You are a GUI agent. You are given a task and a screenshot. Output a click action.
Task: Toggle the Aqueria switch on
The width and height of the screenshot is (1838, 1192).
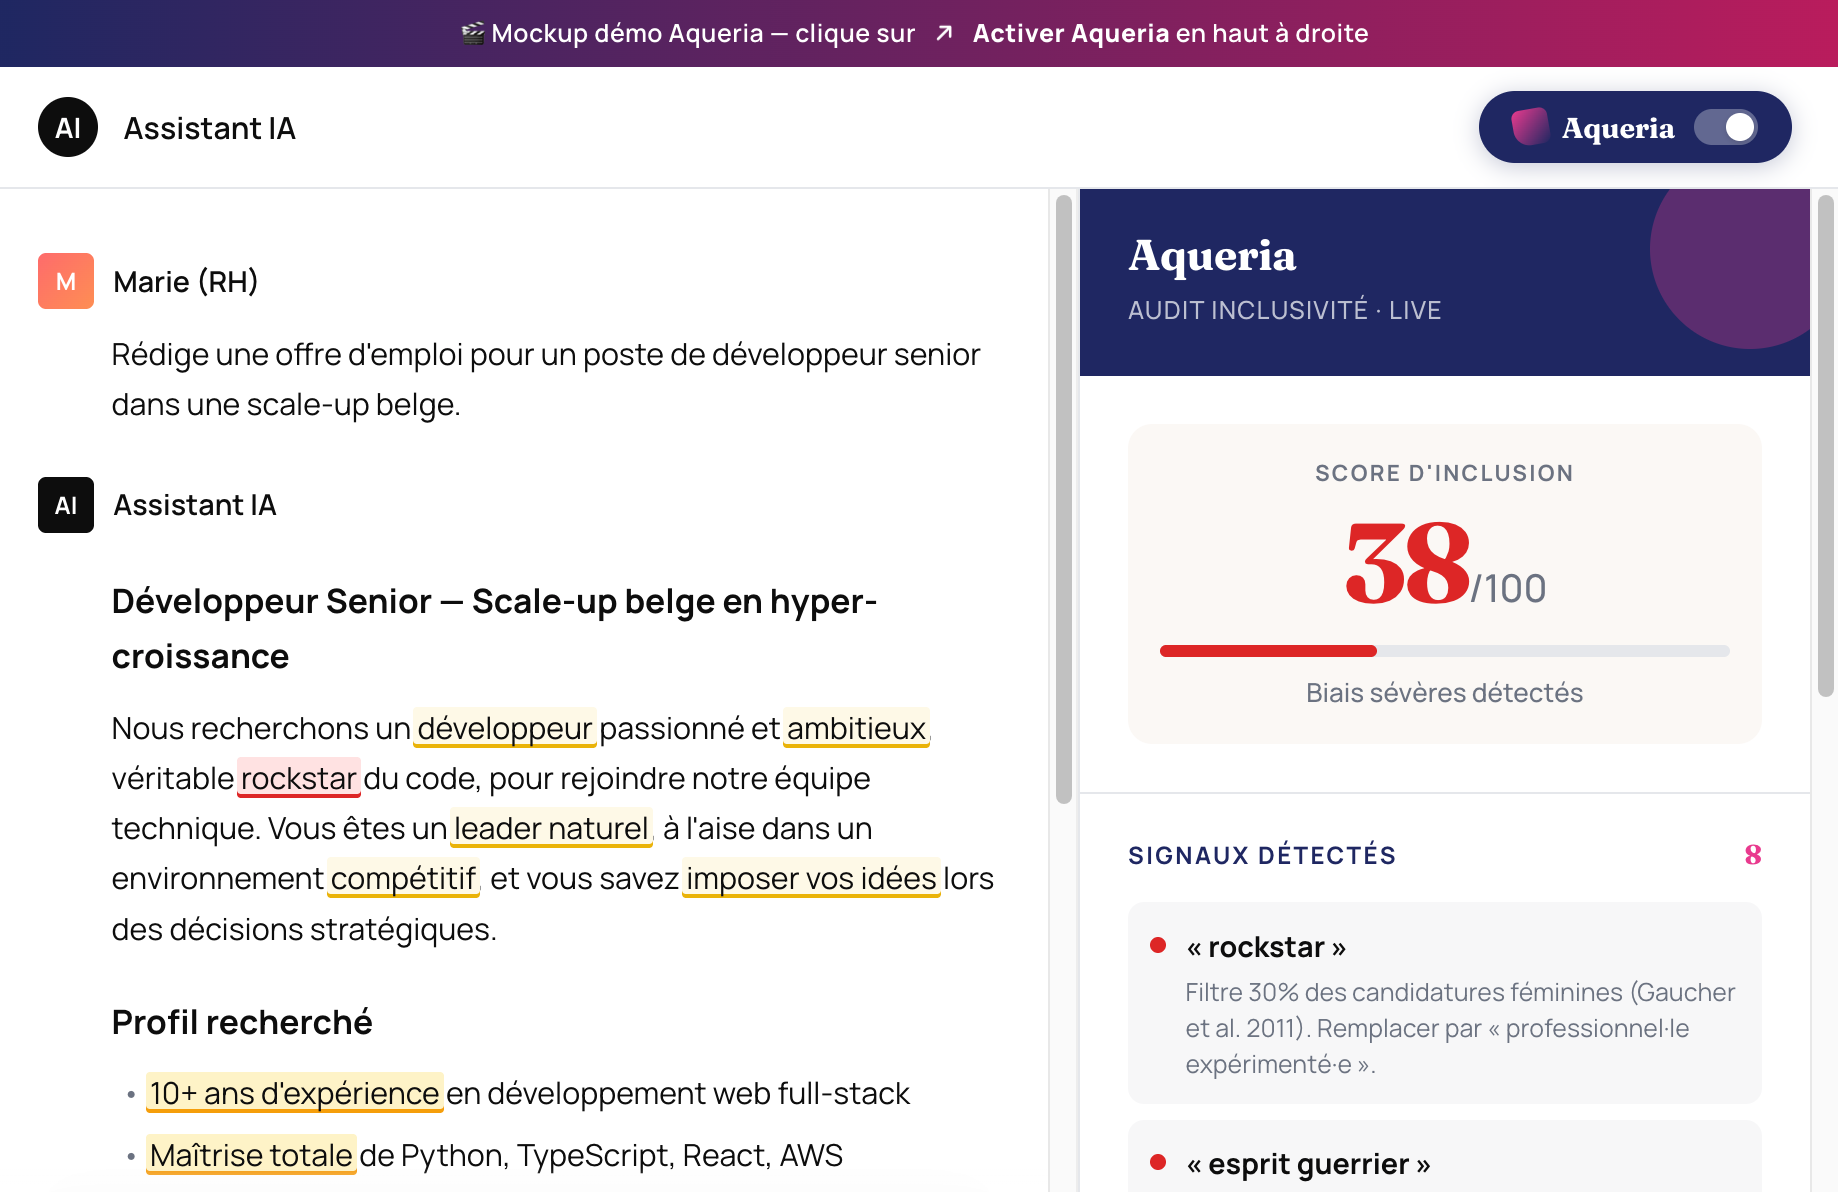tap(1726, 127)
